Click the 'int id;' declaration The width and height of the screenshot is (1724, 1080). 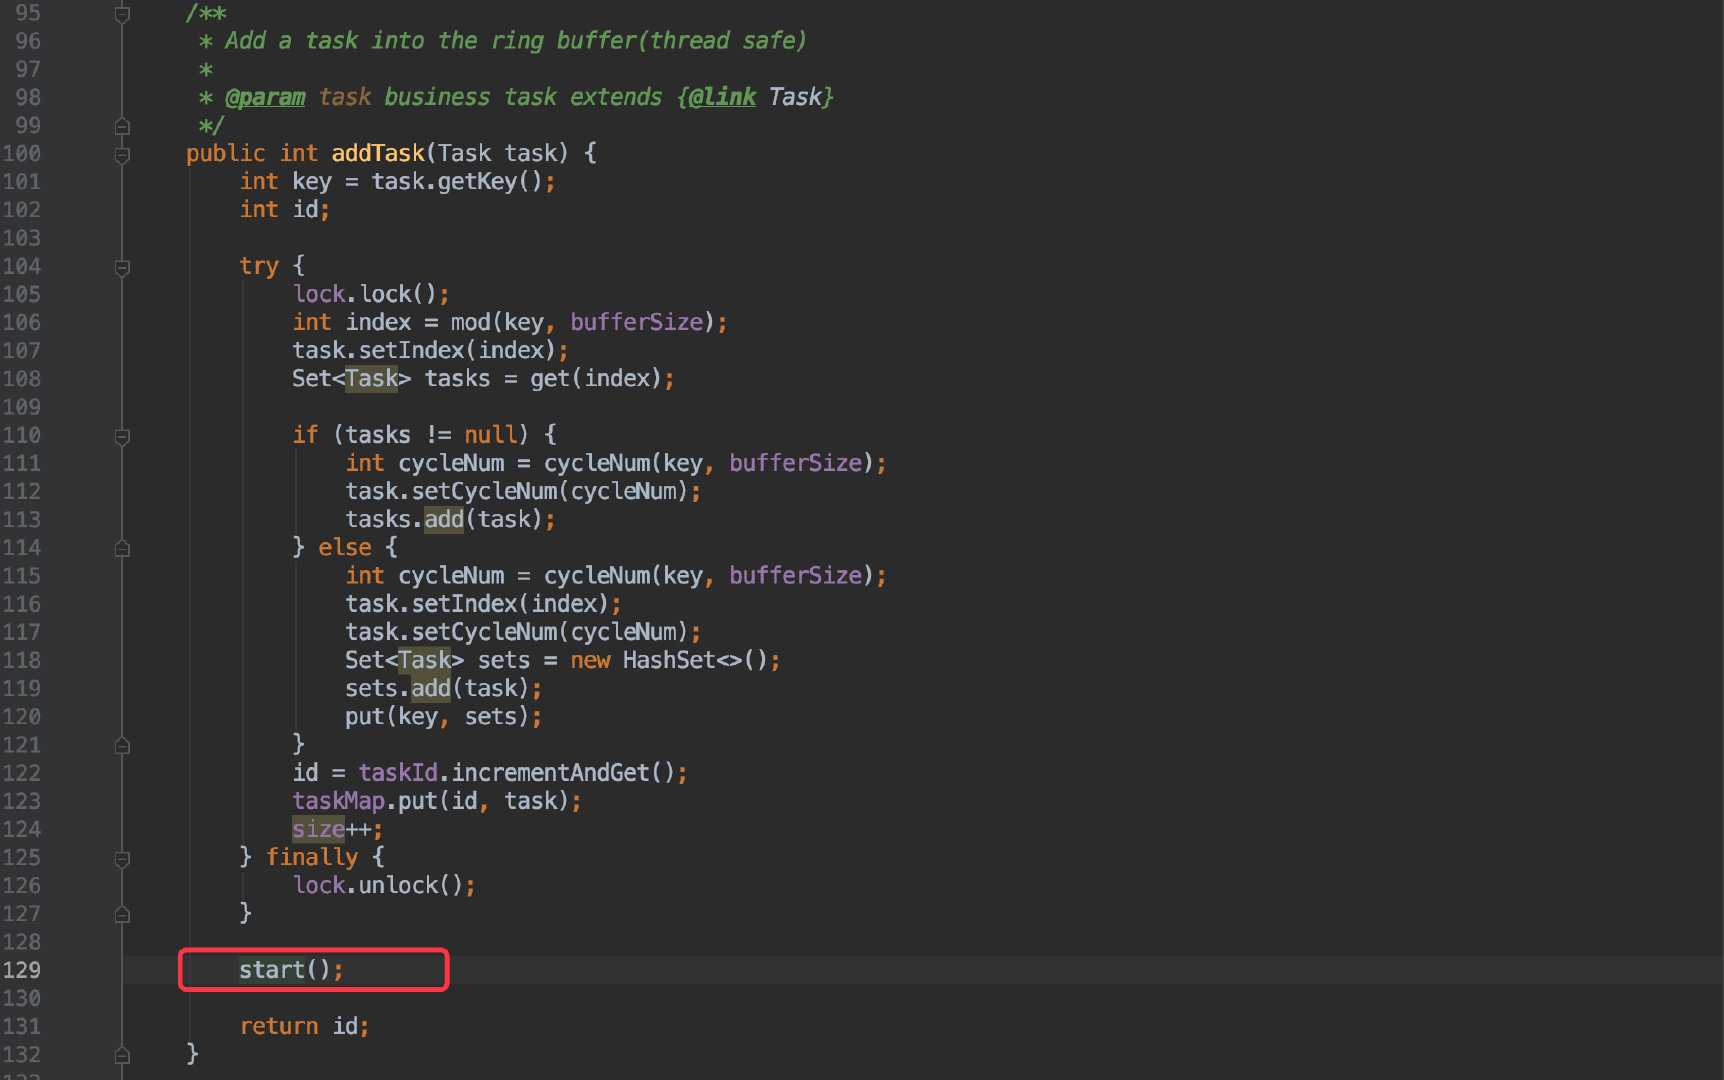click(x=285, y=209)
